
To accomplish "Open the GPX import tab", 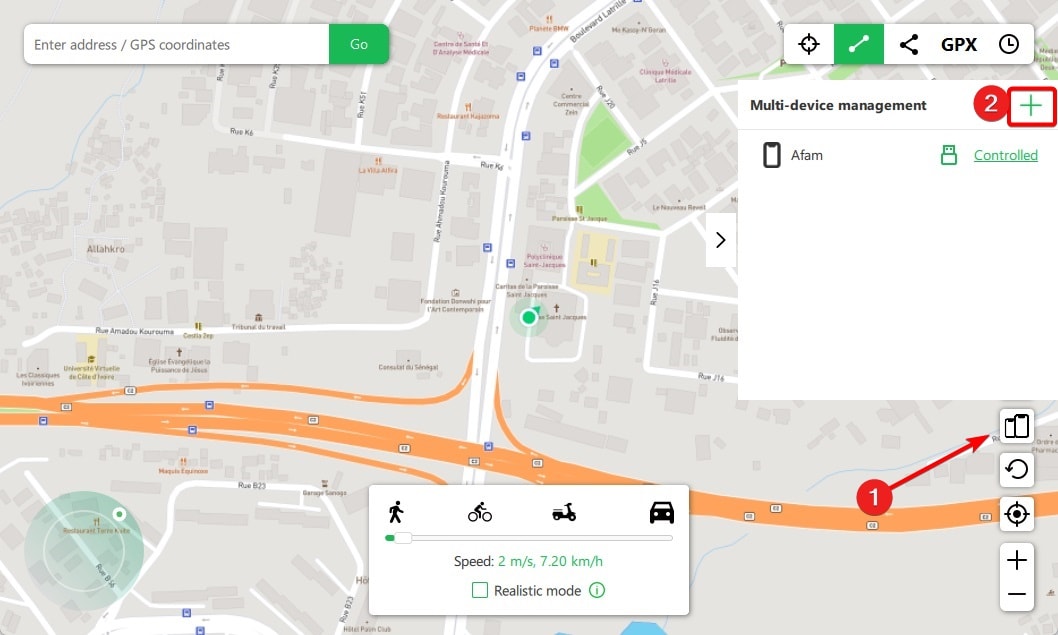I will tap(959, 43).
